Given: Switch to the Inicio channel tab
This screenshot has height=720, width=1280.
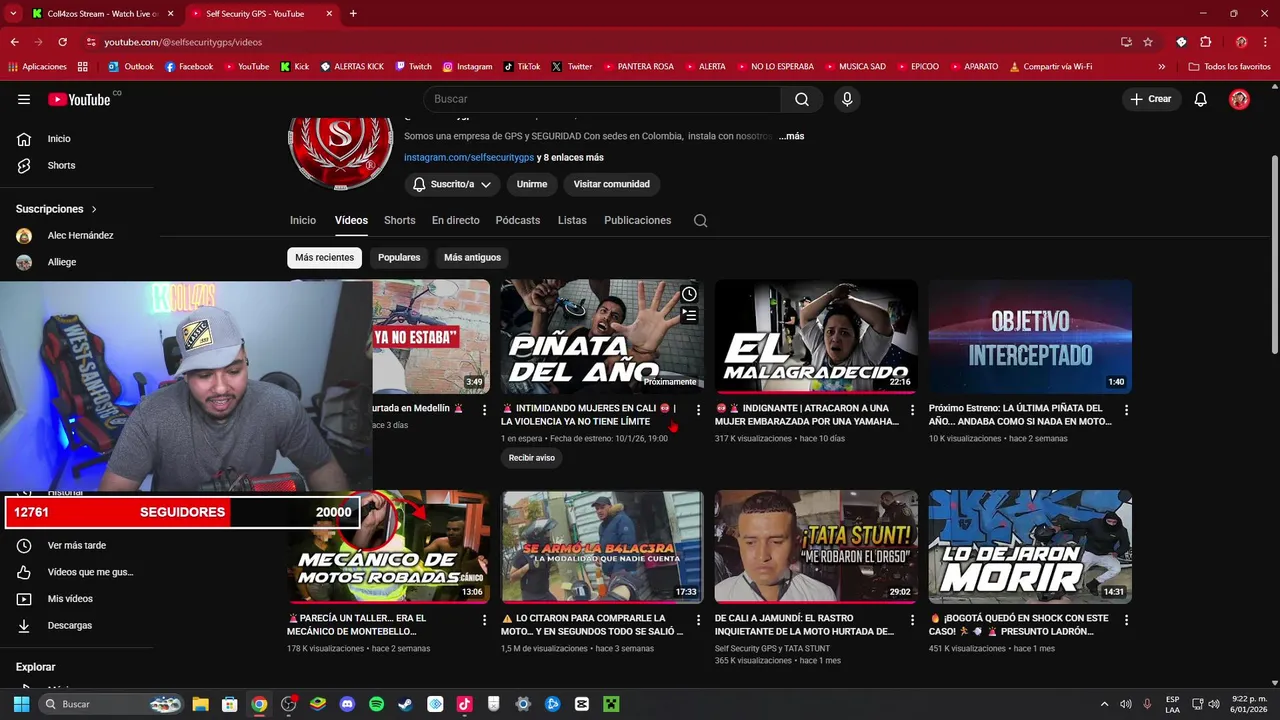Looking at the screenshot, I should click(x=303, y=220).
